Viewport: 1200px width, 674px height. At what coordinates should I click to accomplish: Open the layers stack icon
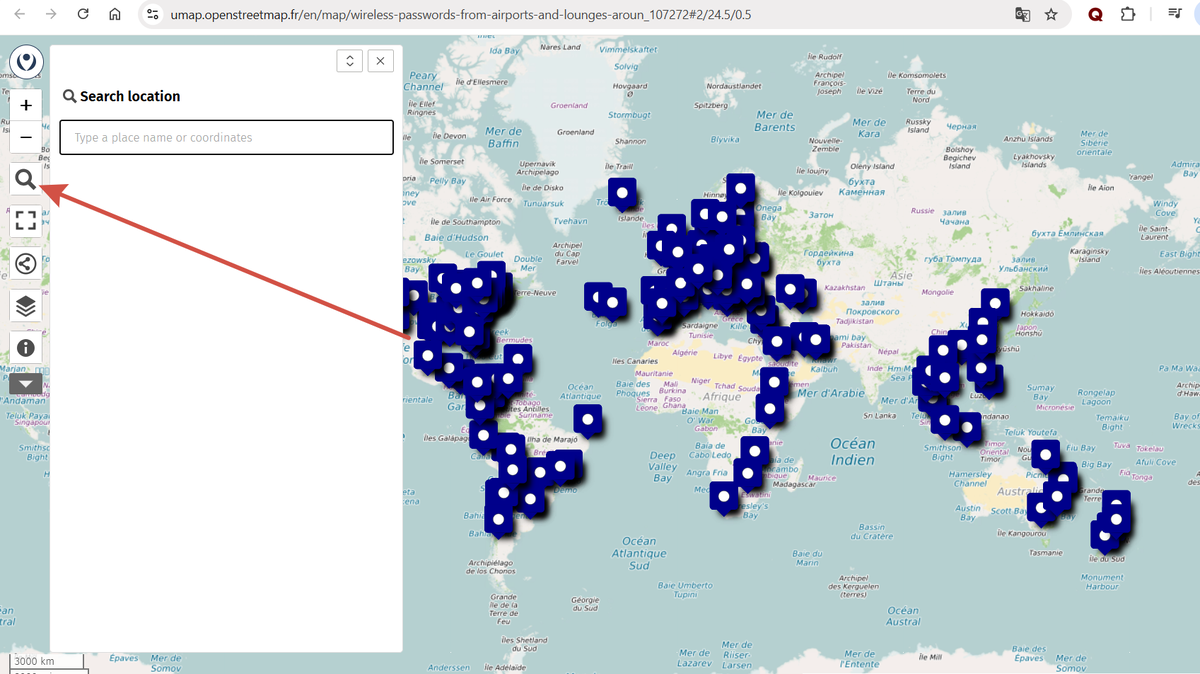click(26, 306)
